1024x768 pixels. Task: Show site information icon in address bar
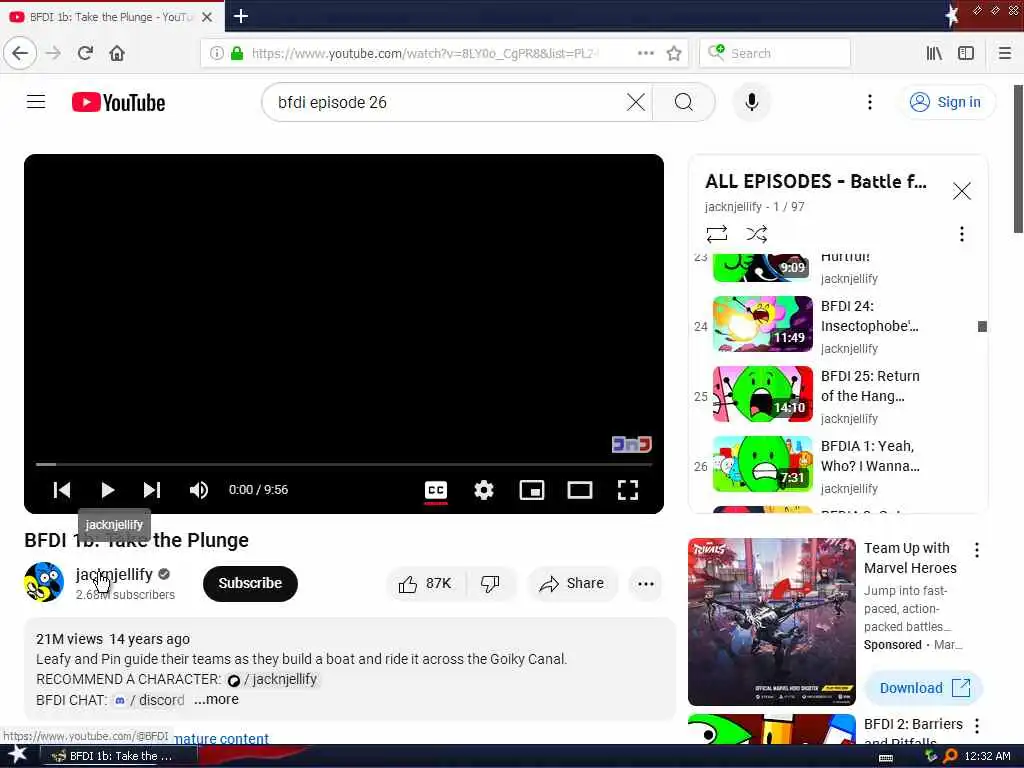click(217, 53)
